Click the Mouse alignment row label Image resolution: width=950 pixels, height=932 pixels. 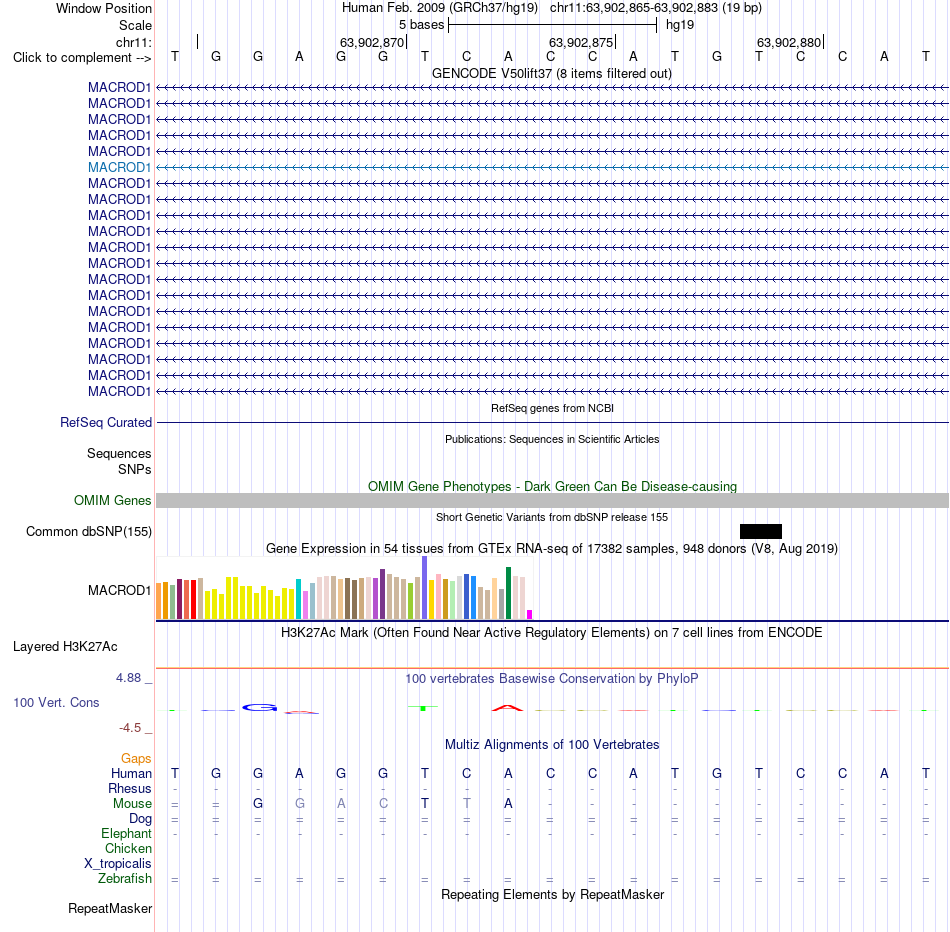(x=132, y=804)
